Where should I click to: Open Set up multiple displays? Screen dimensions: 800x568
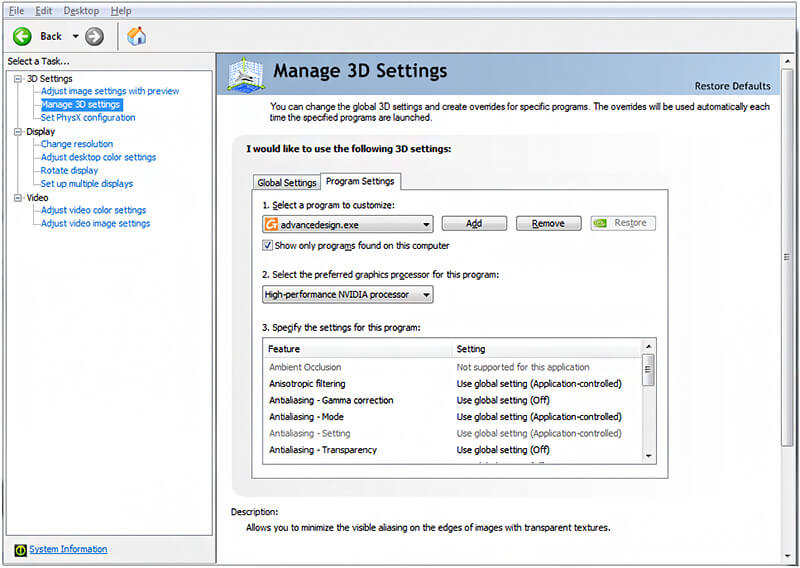pos(87,184)
